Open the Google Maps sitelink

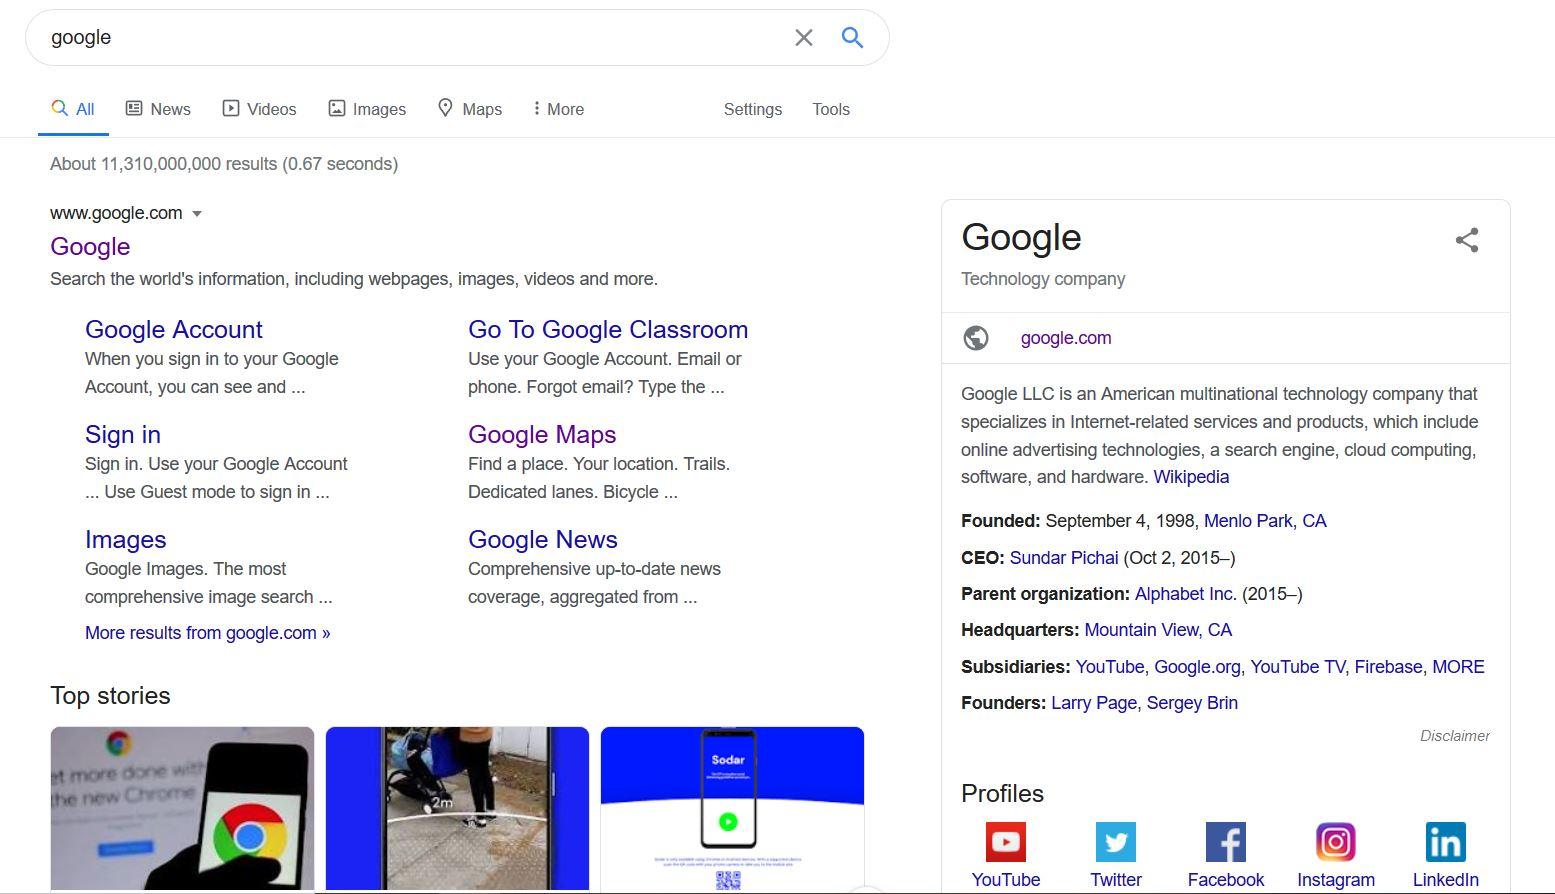pos(542,434)
